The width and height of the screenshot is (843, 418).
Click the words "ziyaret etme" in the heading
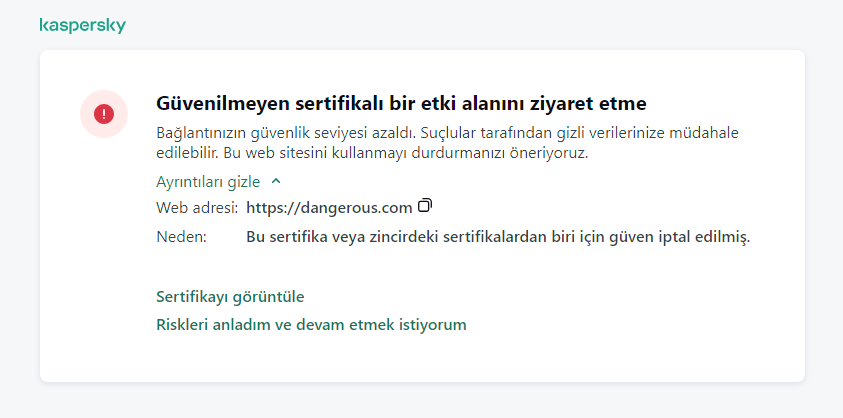[594, 103]
